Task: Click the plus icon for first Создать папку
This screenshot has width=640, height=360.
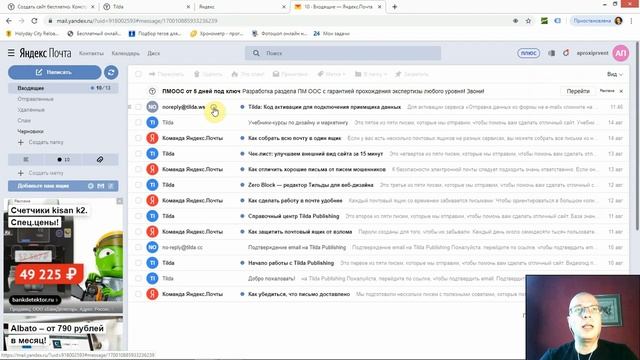Action: 21,142
